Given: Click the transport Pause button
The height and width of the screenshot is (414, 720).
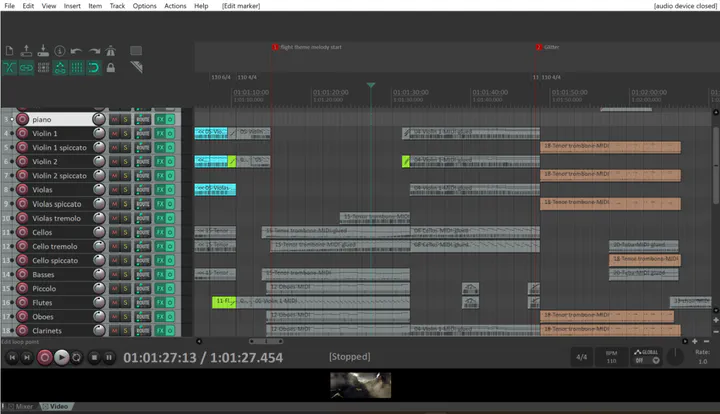Looking at the screenshot, I should pos(109,357).
